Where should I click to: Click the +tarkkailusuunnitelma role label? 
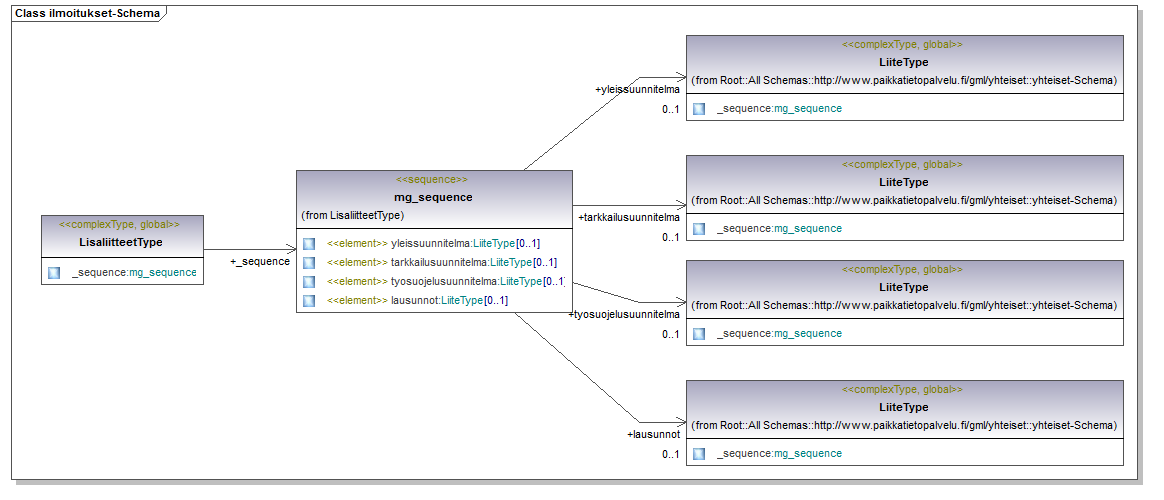629,217
